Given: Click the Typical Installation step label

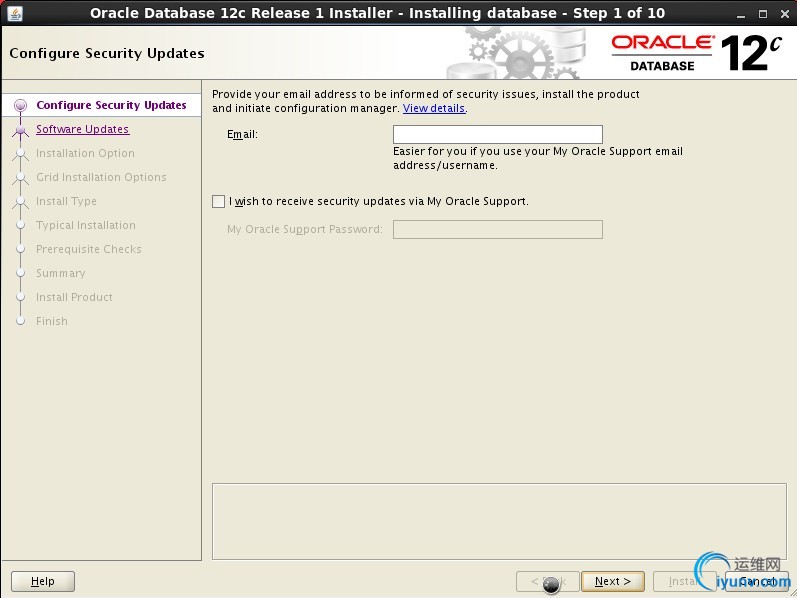Looking at the screenshot, I should tap(86, 225).
